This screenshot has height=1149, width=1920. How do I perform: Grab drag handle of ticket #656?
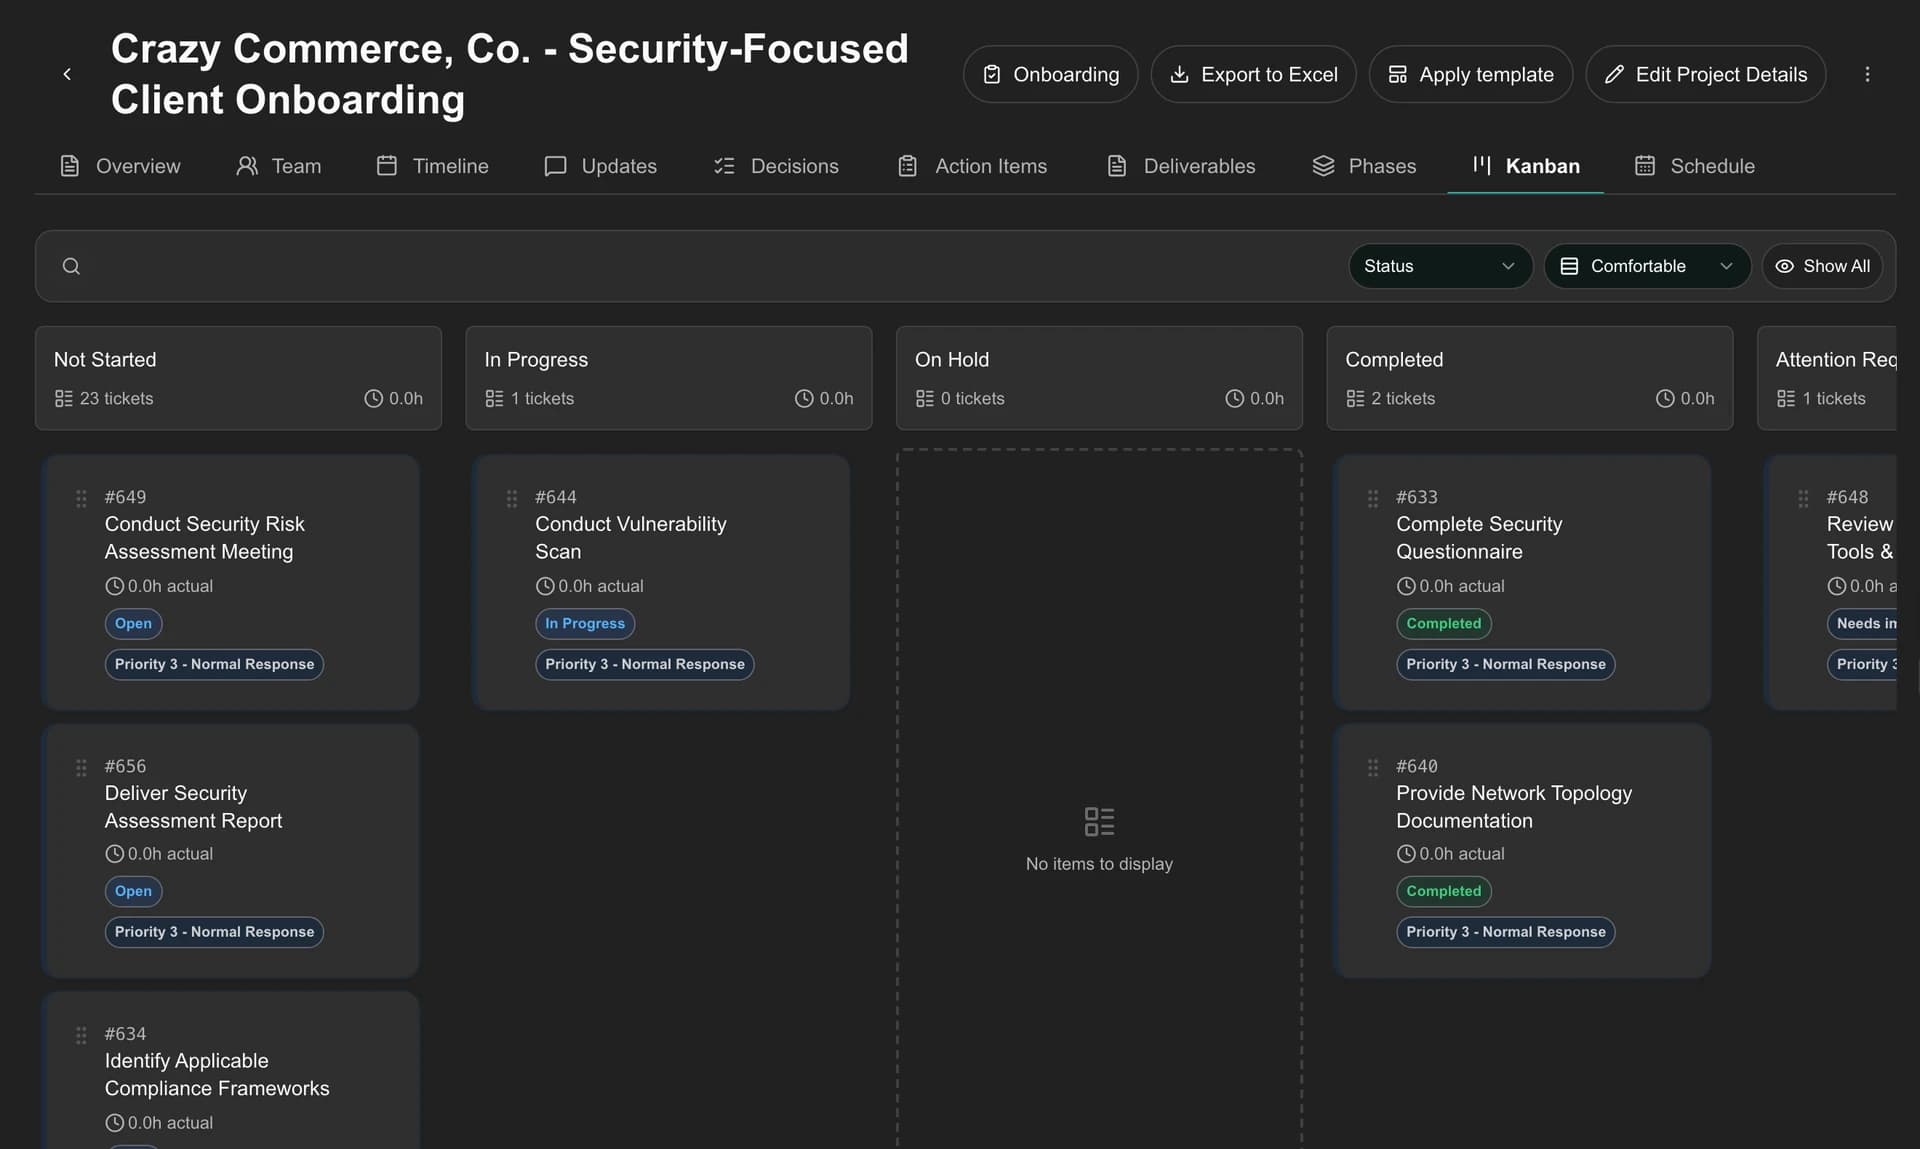[81, 767]
